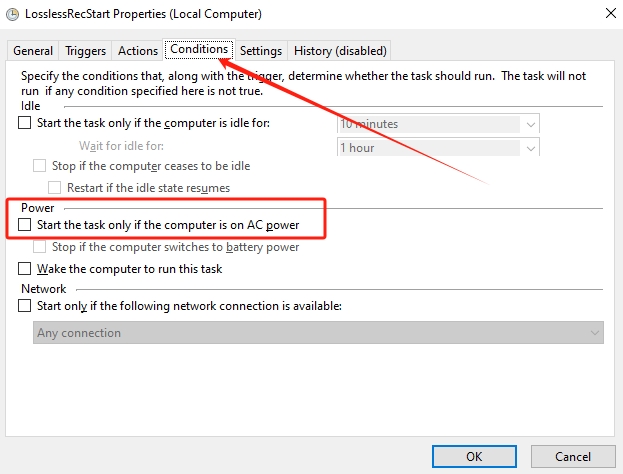Enable Wake the computer to run task
Image resolution: width=623 pixels, height=474 pixels.
25,269
